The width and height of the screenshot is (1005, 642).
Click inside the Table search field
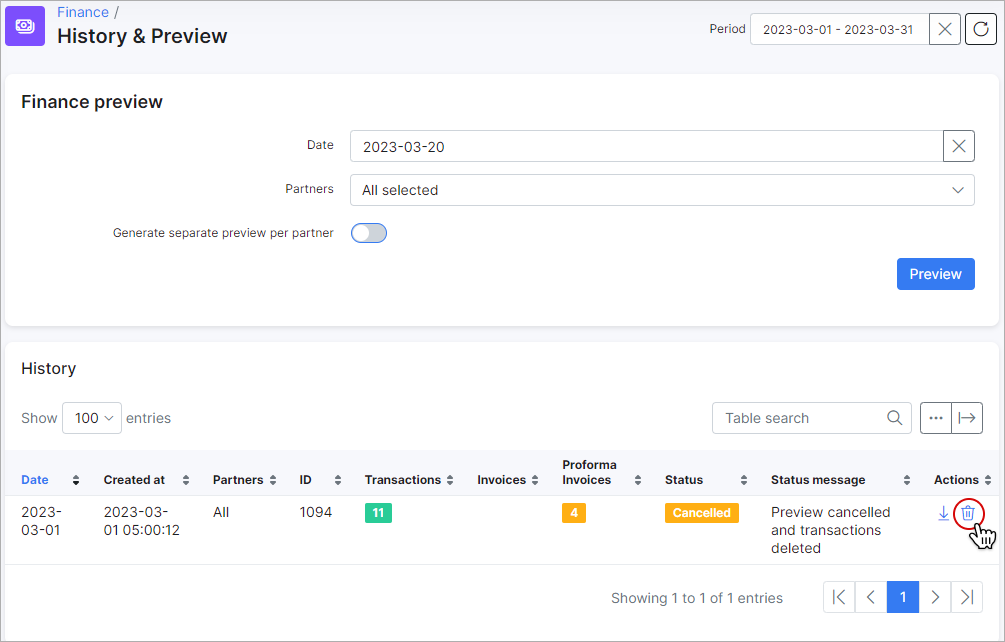click(x=800, y=417)
